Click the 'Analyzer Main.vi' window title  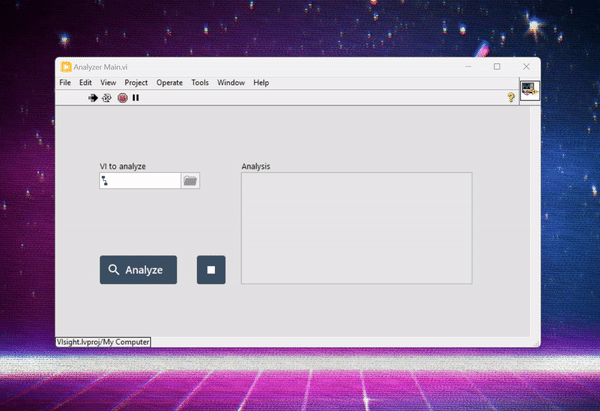point(100,67)
